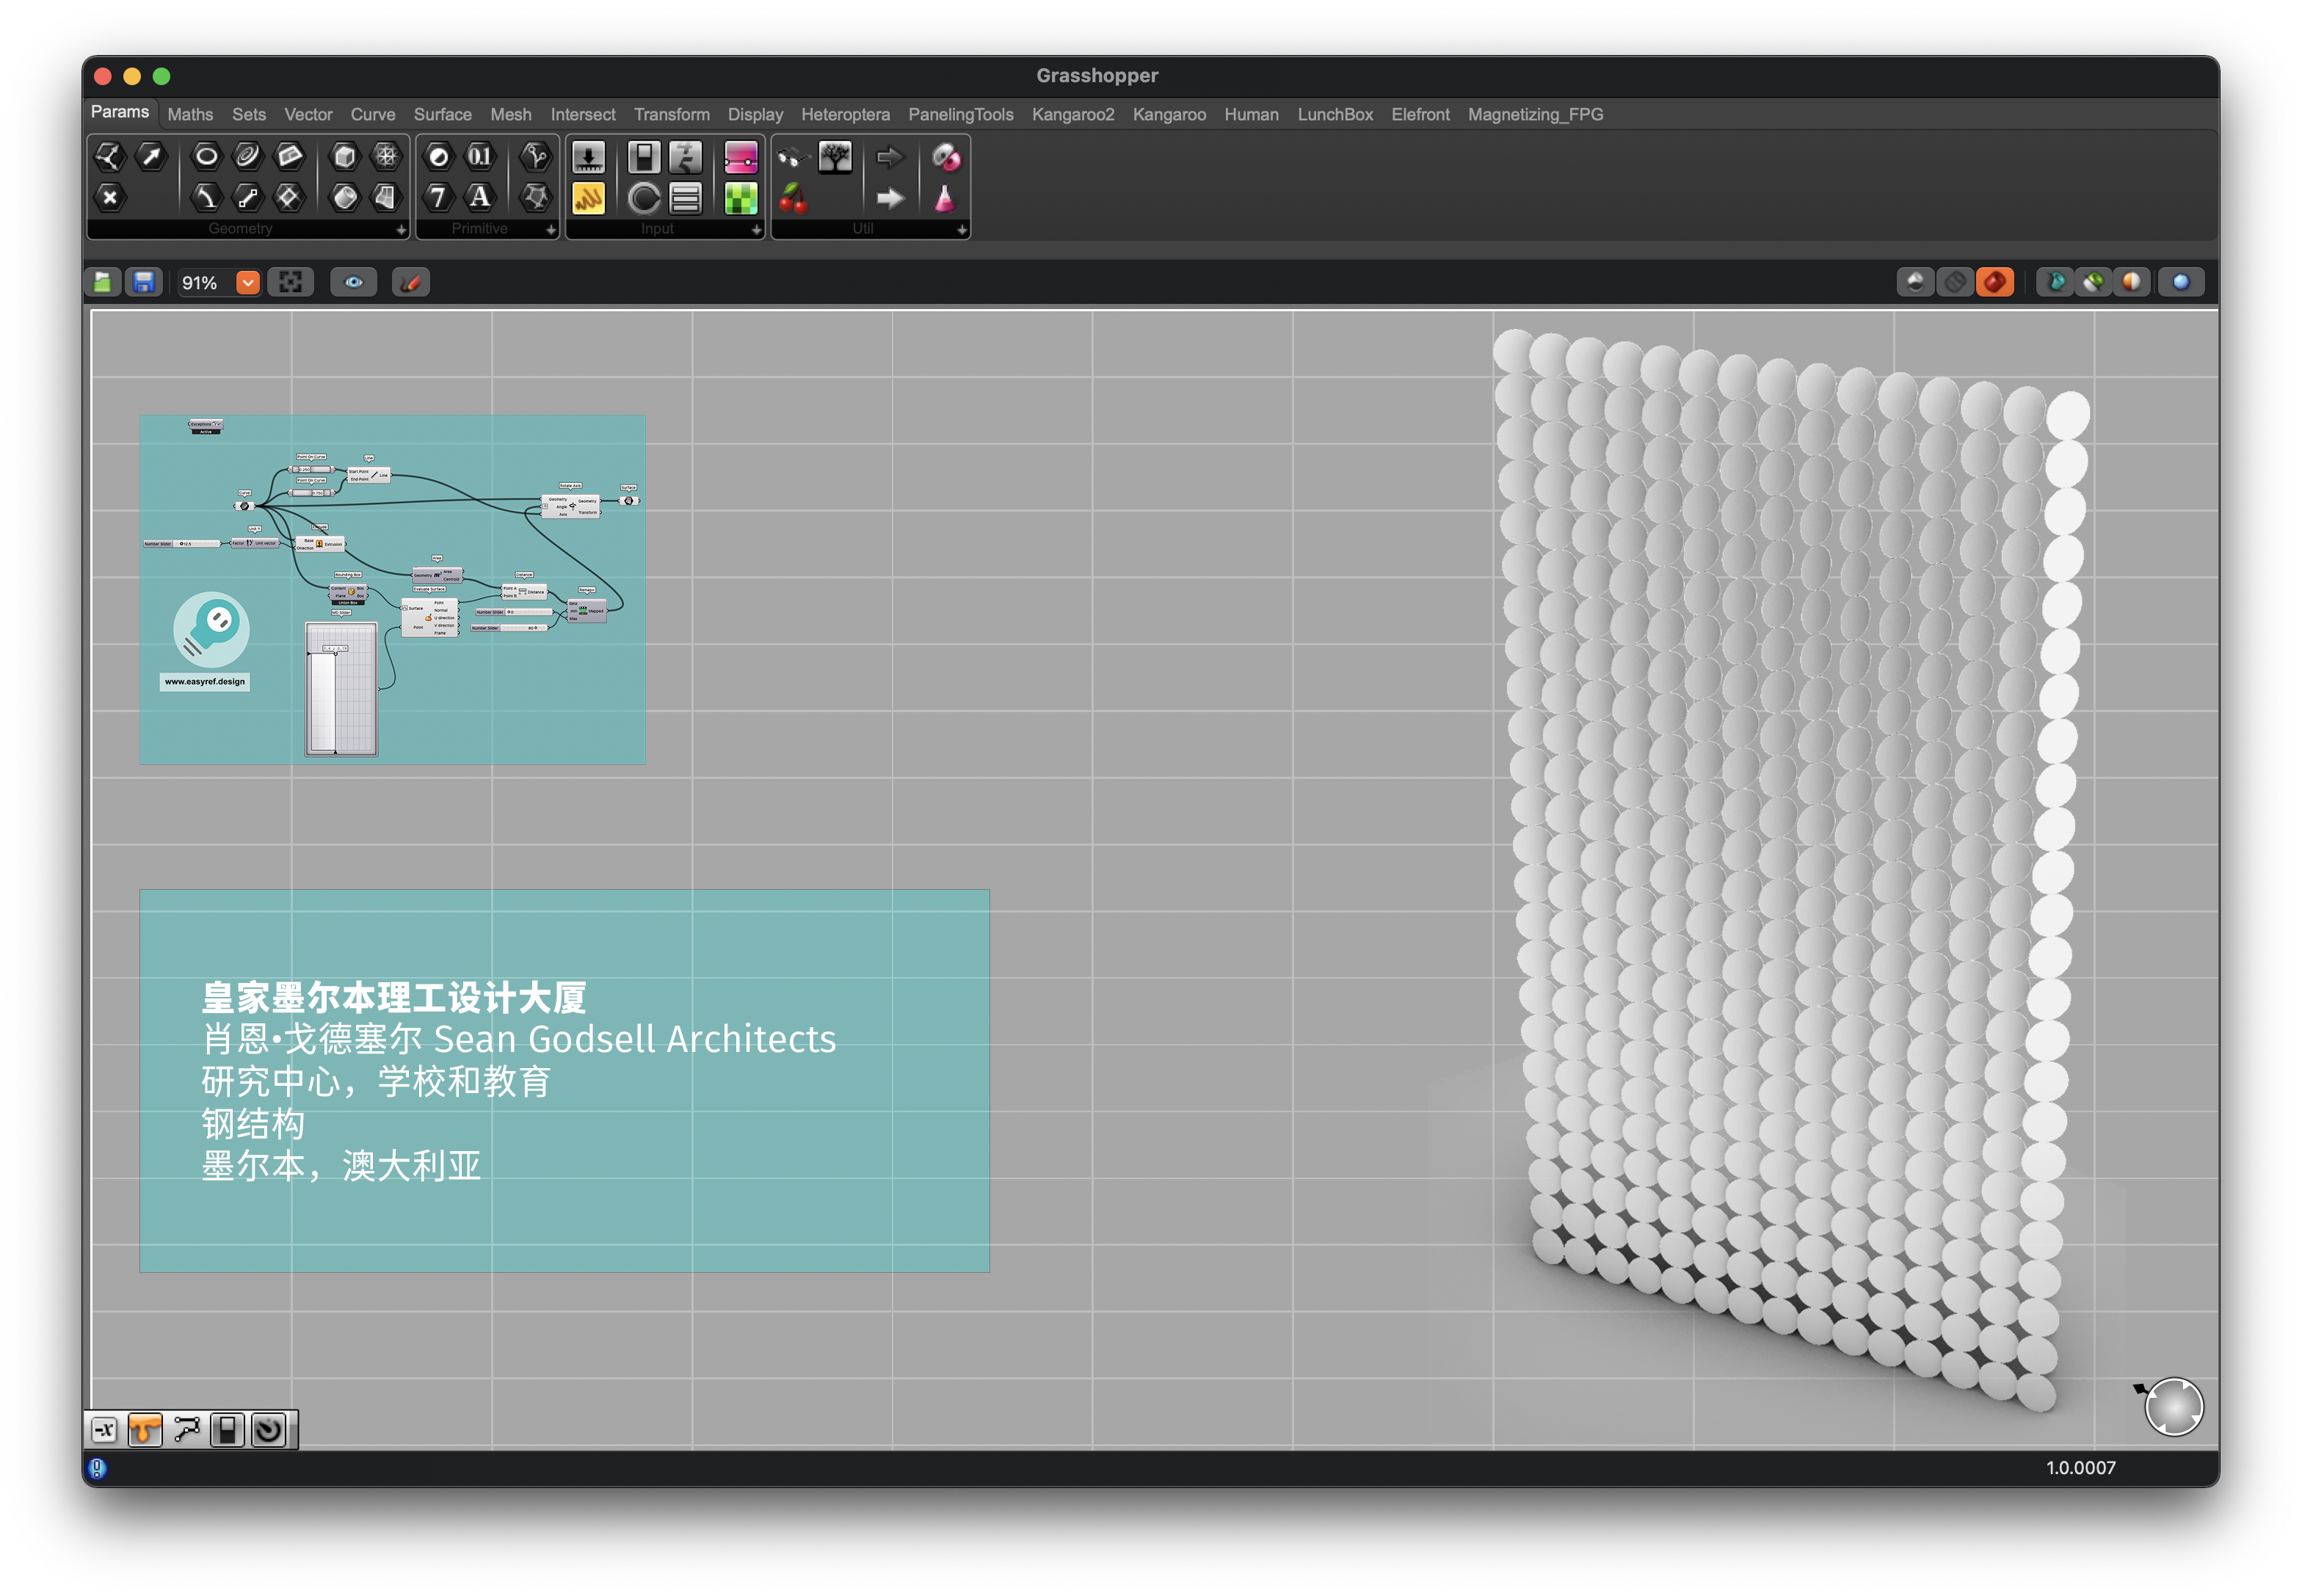Select the yellow Panel component icon
This screenshot has width=2302, height=1596.
pyautogui.click(x=588, y=198)
